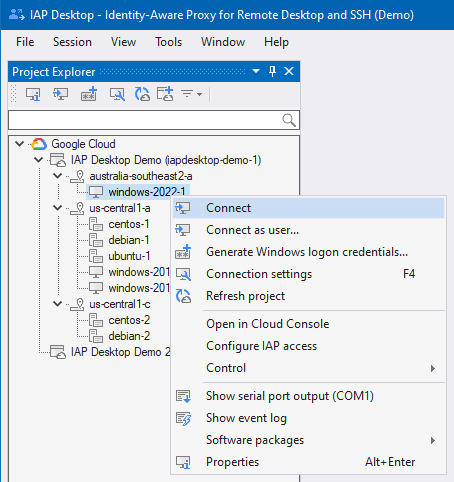Viewport: 454px width, 482px height.
Task: Close the Project Explorer panel
Action: (289, 71)
